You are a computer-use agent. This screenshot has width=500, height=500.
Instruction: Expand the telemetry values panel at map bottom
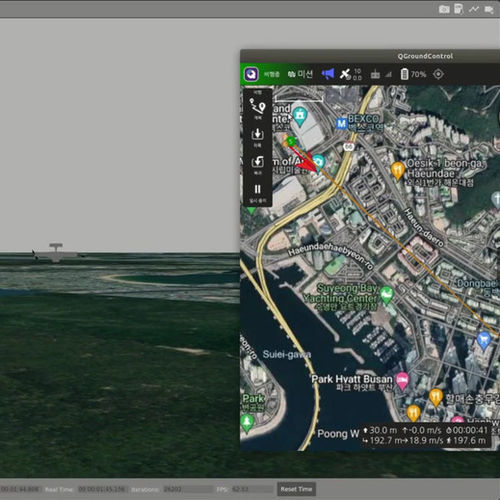pos(425,435)
